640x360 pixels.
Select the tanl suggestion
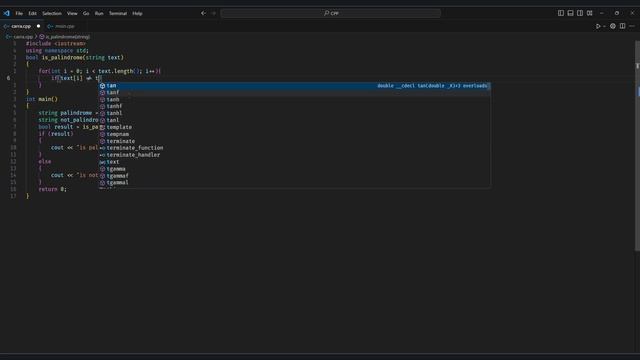[x=295, y=120]
